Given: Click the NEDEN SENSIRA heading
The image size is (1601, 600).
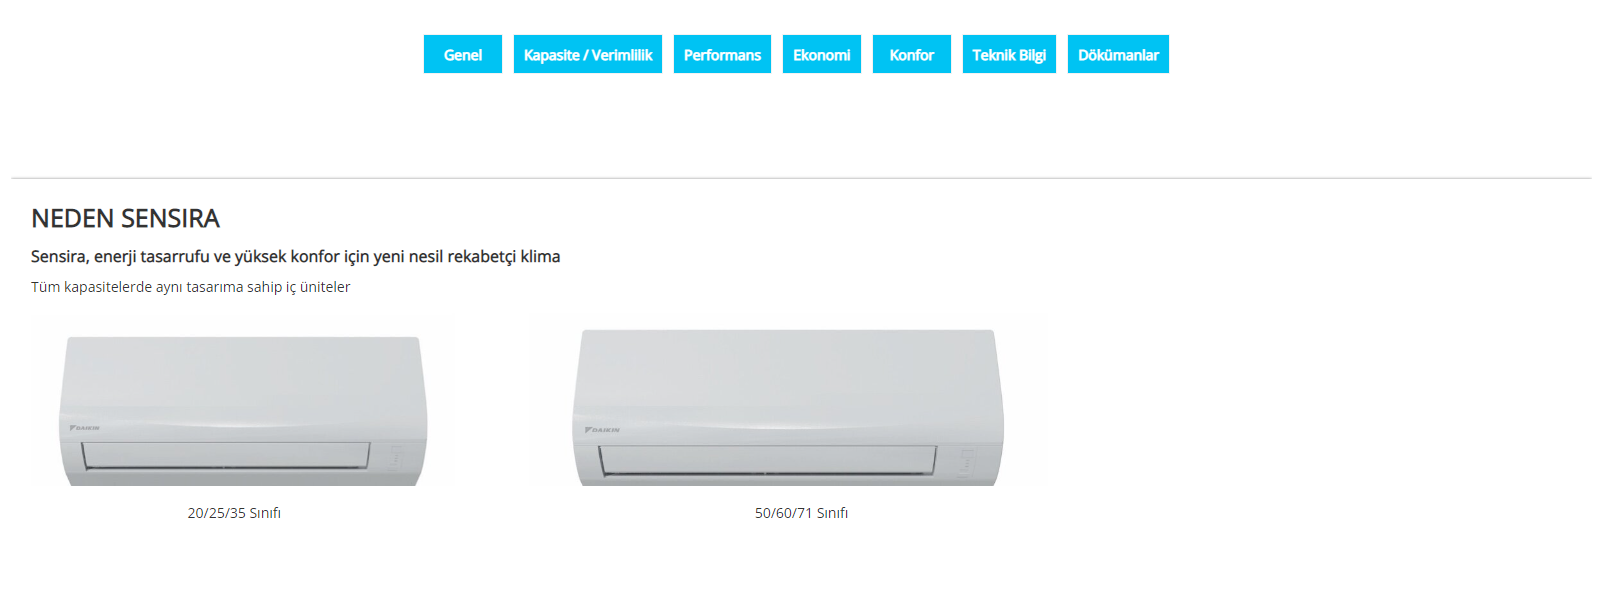Looking at the screenshot, I should pyautogui.click(x=125, y=218).
